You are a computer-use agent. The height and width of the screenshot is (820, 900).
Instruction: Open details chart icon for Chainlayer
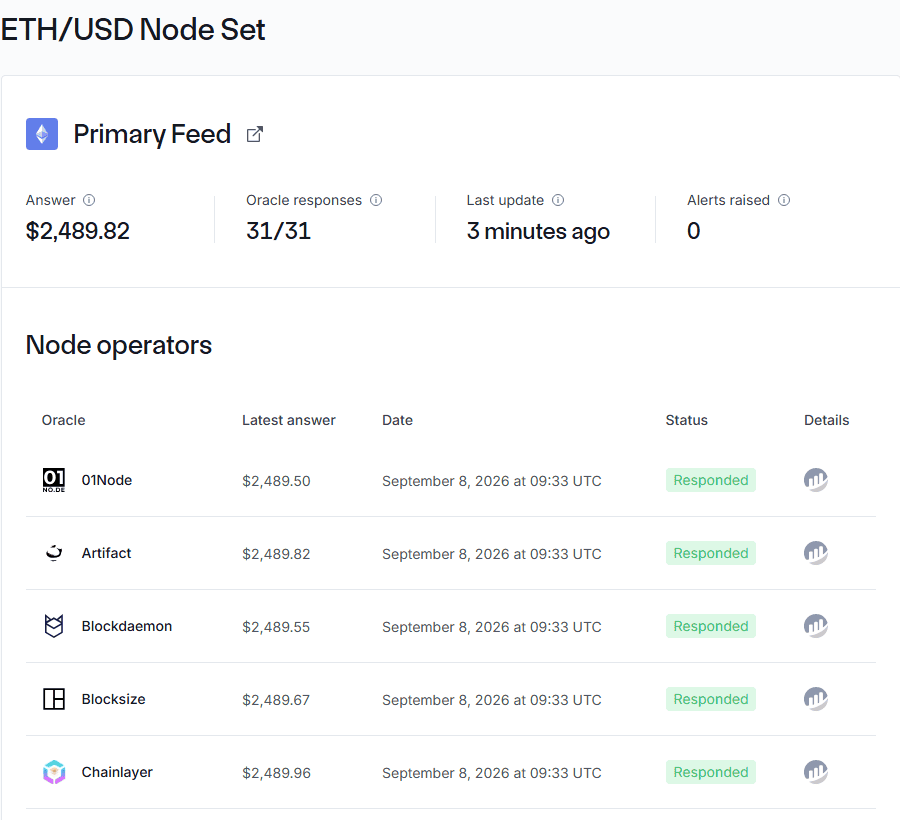(816, 771)
